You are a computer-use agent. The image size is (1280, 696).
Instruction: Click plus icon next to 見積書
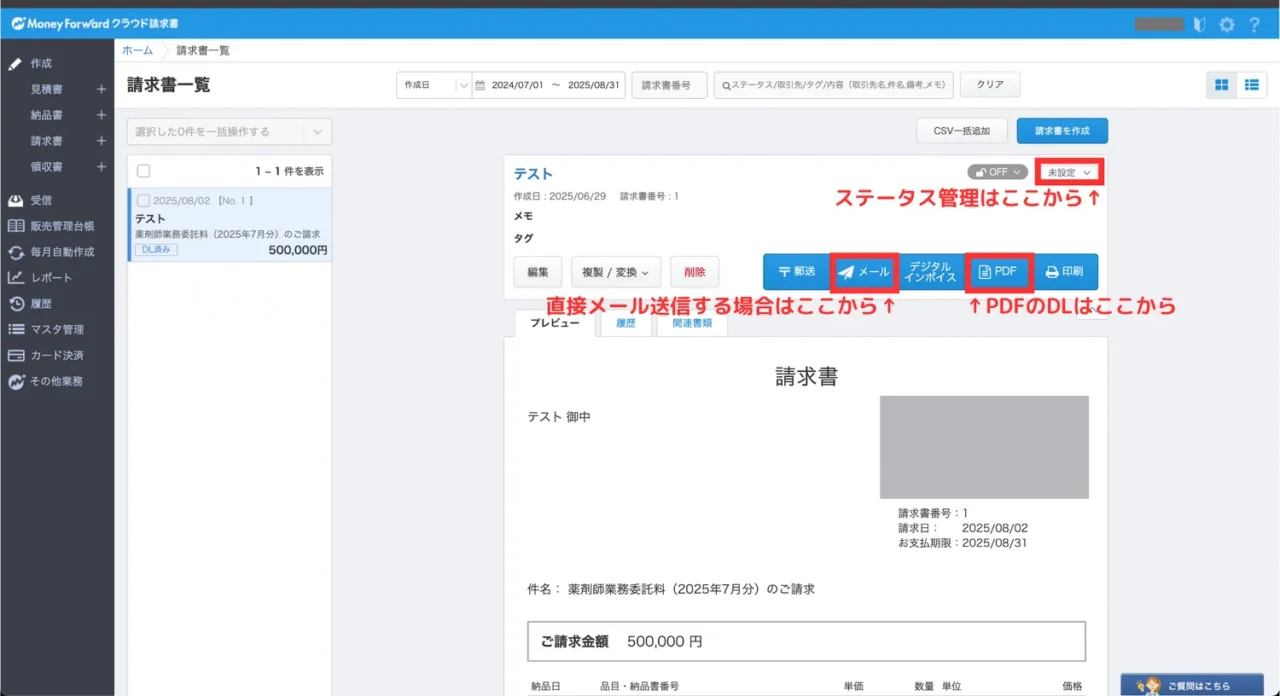coord(101,89)
